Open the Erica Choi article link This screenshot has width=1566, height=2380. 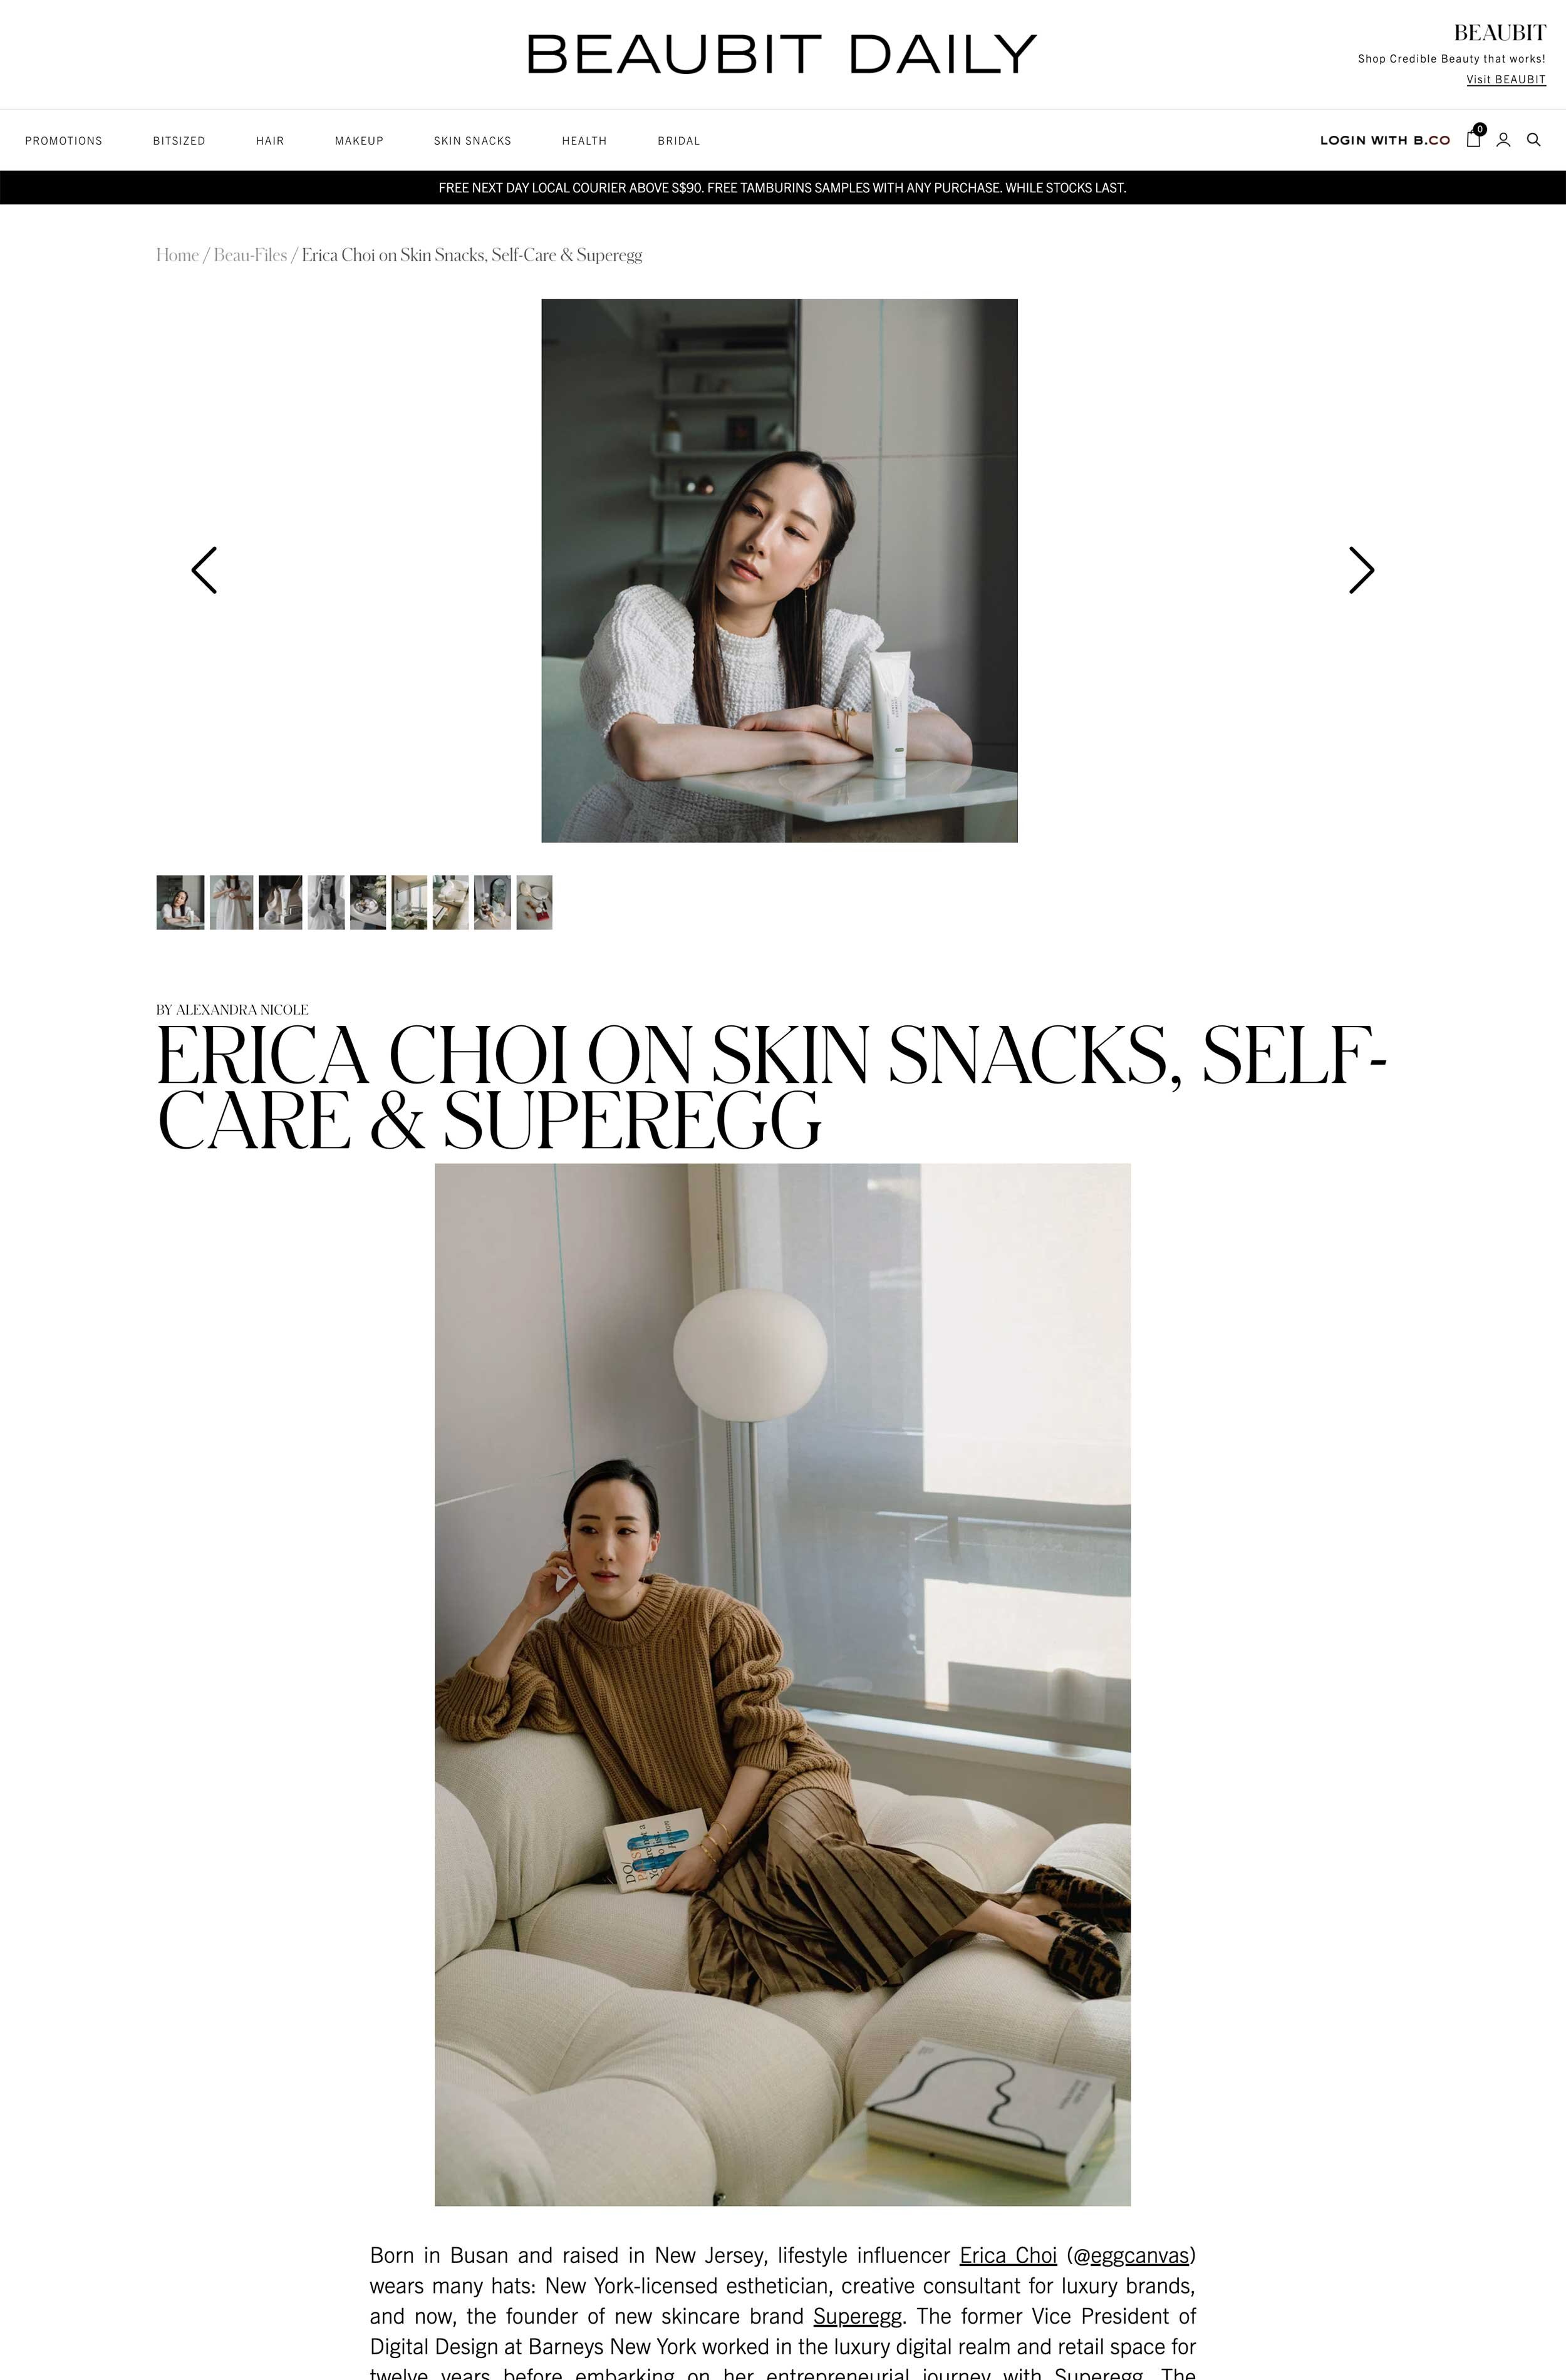coord(1008,2255)
